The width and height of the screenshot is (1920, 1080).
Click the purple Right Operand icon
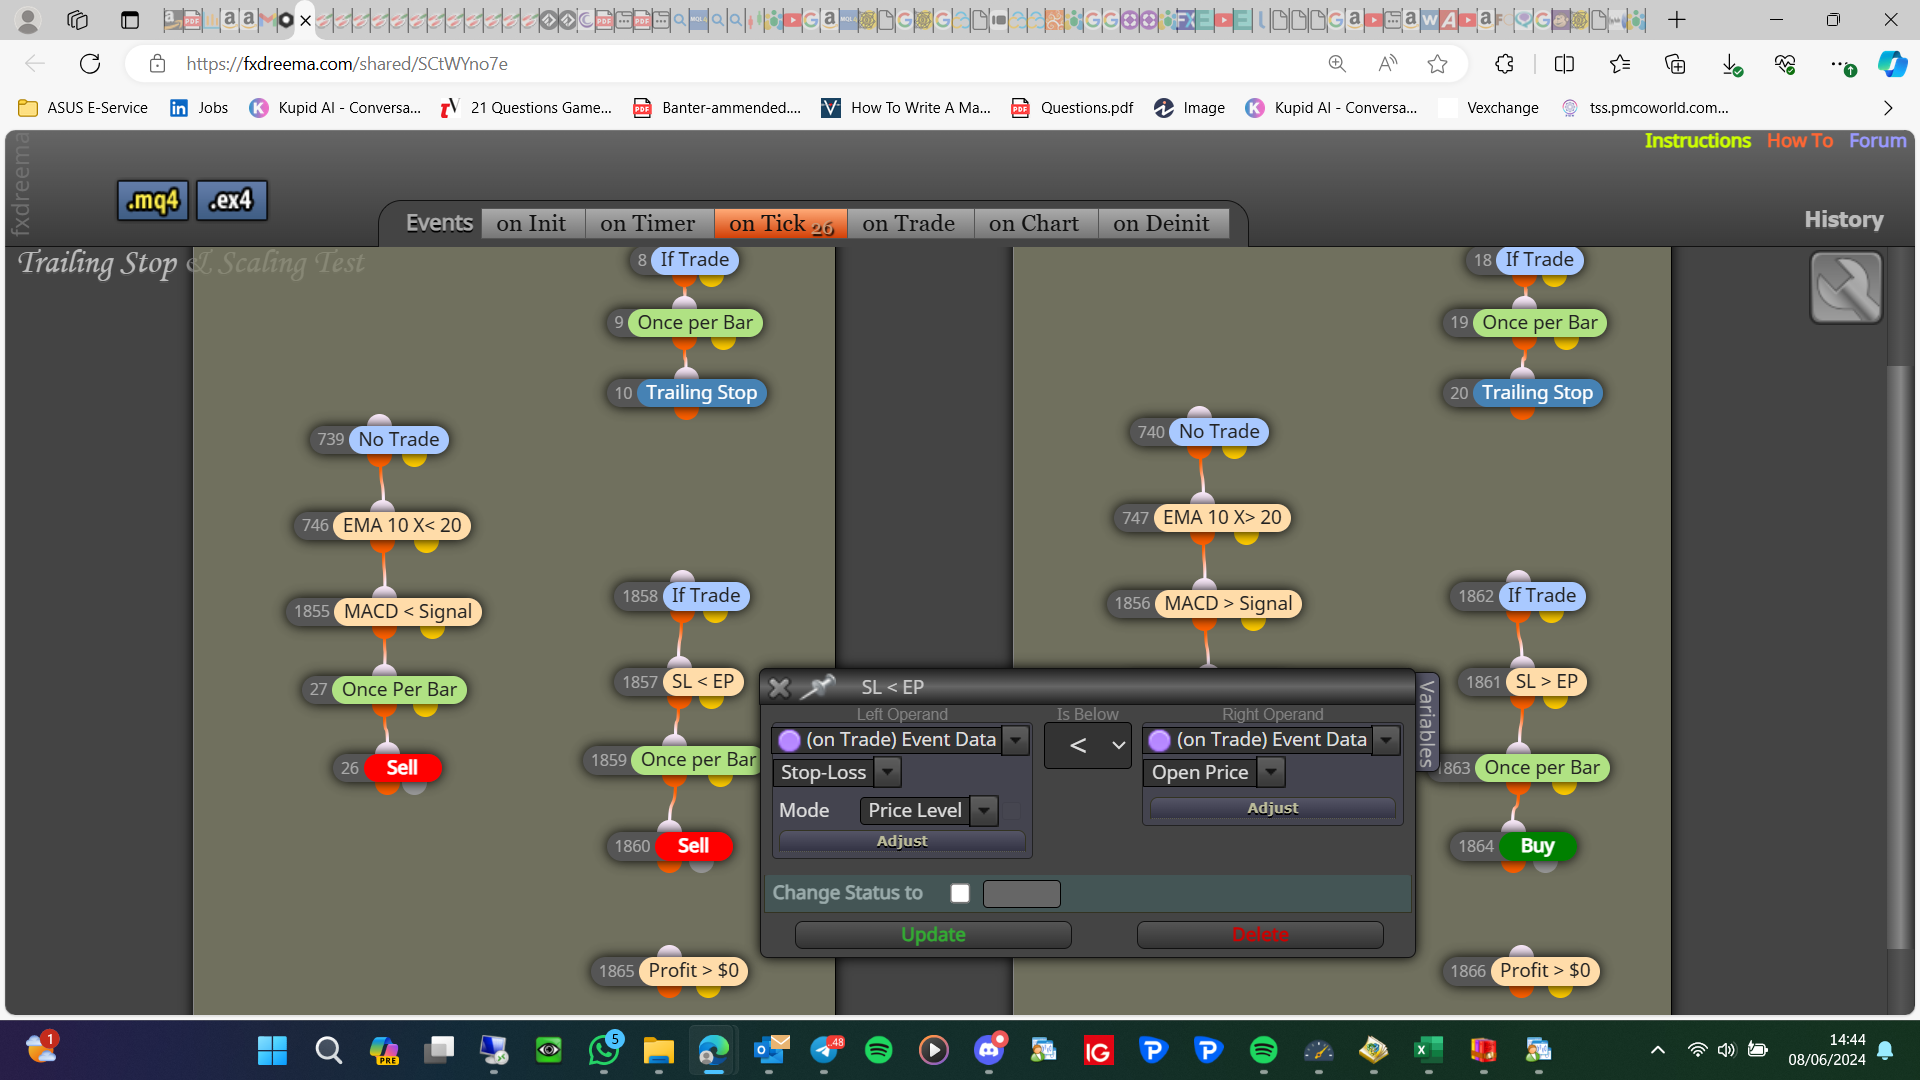pyautogui.click(x=1159, y=740)
